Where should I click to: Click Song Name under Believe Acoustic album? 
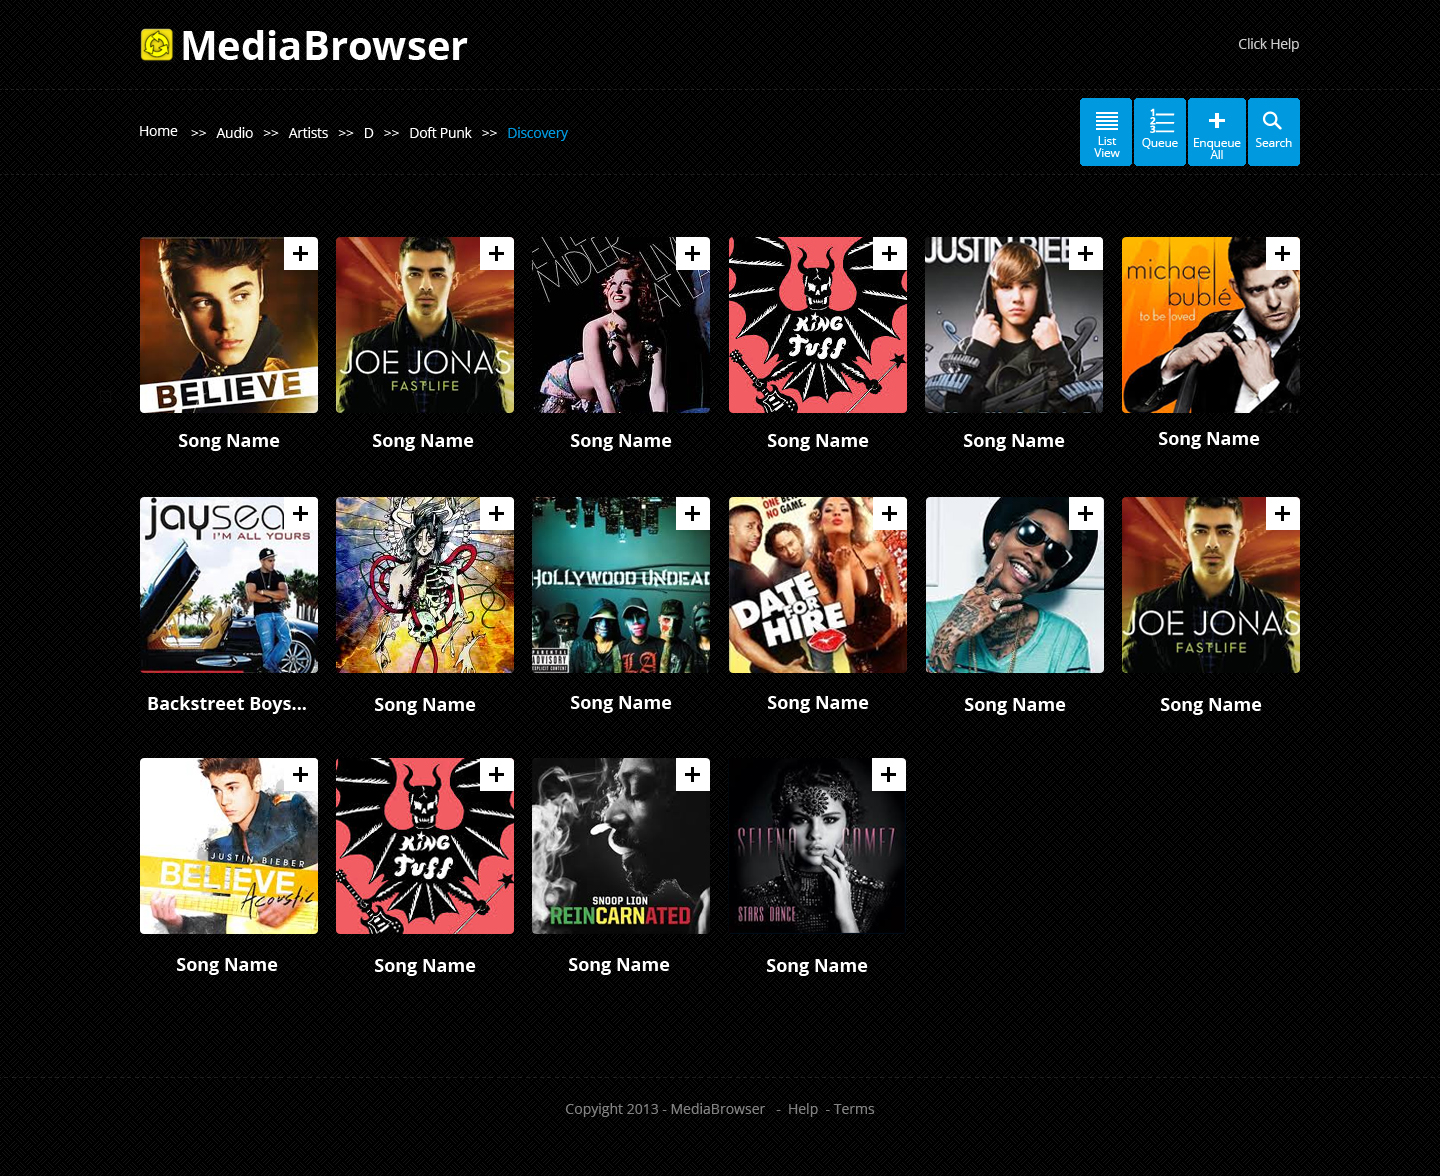tap(227, 964)
